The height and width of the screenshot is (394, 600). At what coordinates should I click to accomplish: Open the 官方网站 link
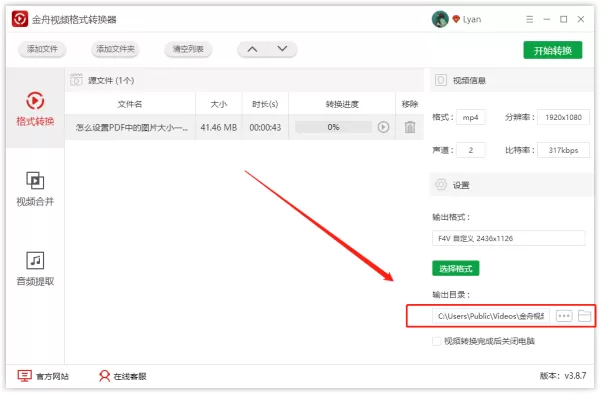pos(52,376)
